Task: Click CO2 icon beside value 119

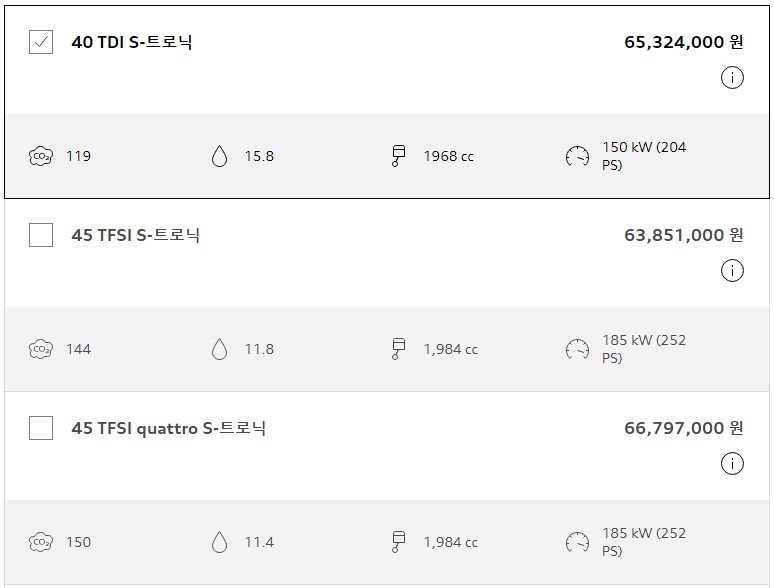Action: (40, 157)
